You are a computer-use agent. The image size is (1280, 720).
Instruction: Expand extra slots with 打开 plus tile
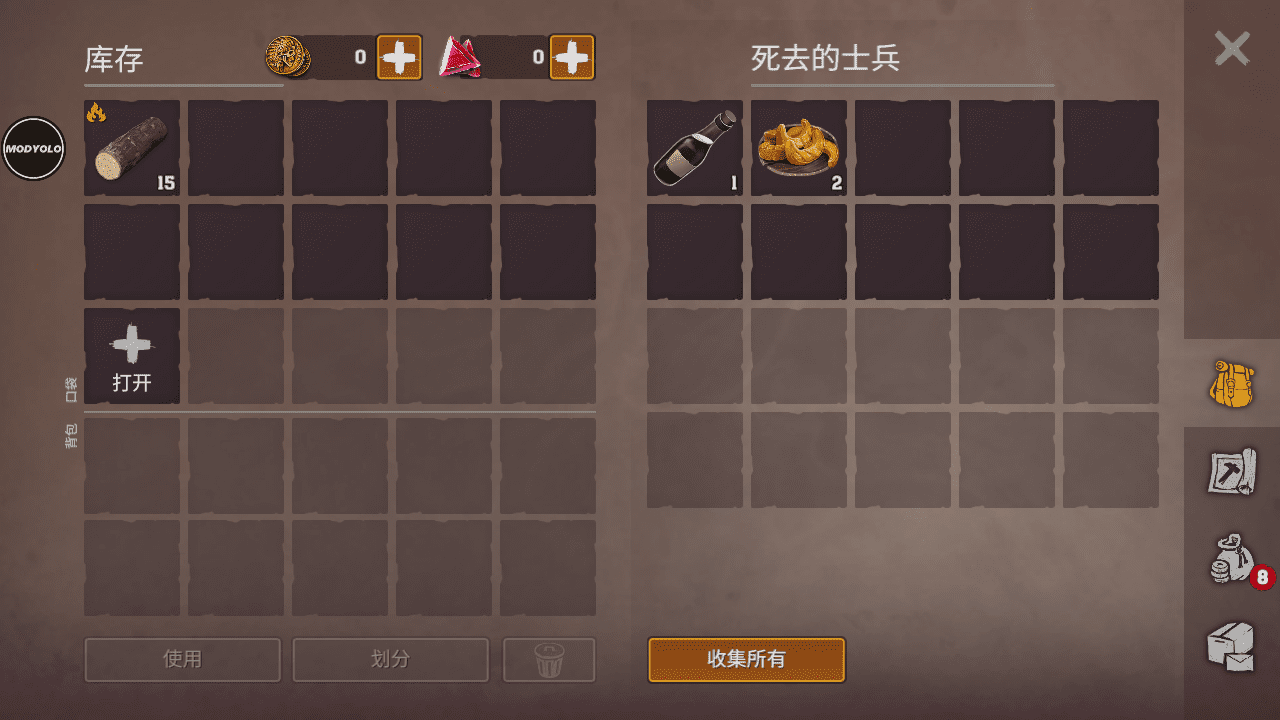(x=132, y=356)
